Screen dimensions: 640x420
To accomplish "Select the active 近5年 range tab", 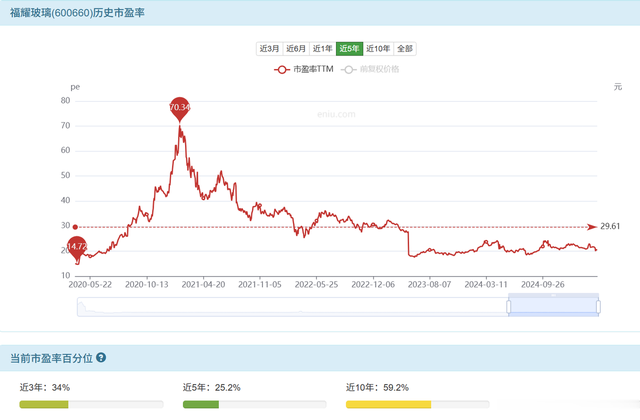I will (x=349, y=49).
